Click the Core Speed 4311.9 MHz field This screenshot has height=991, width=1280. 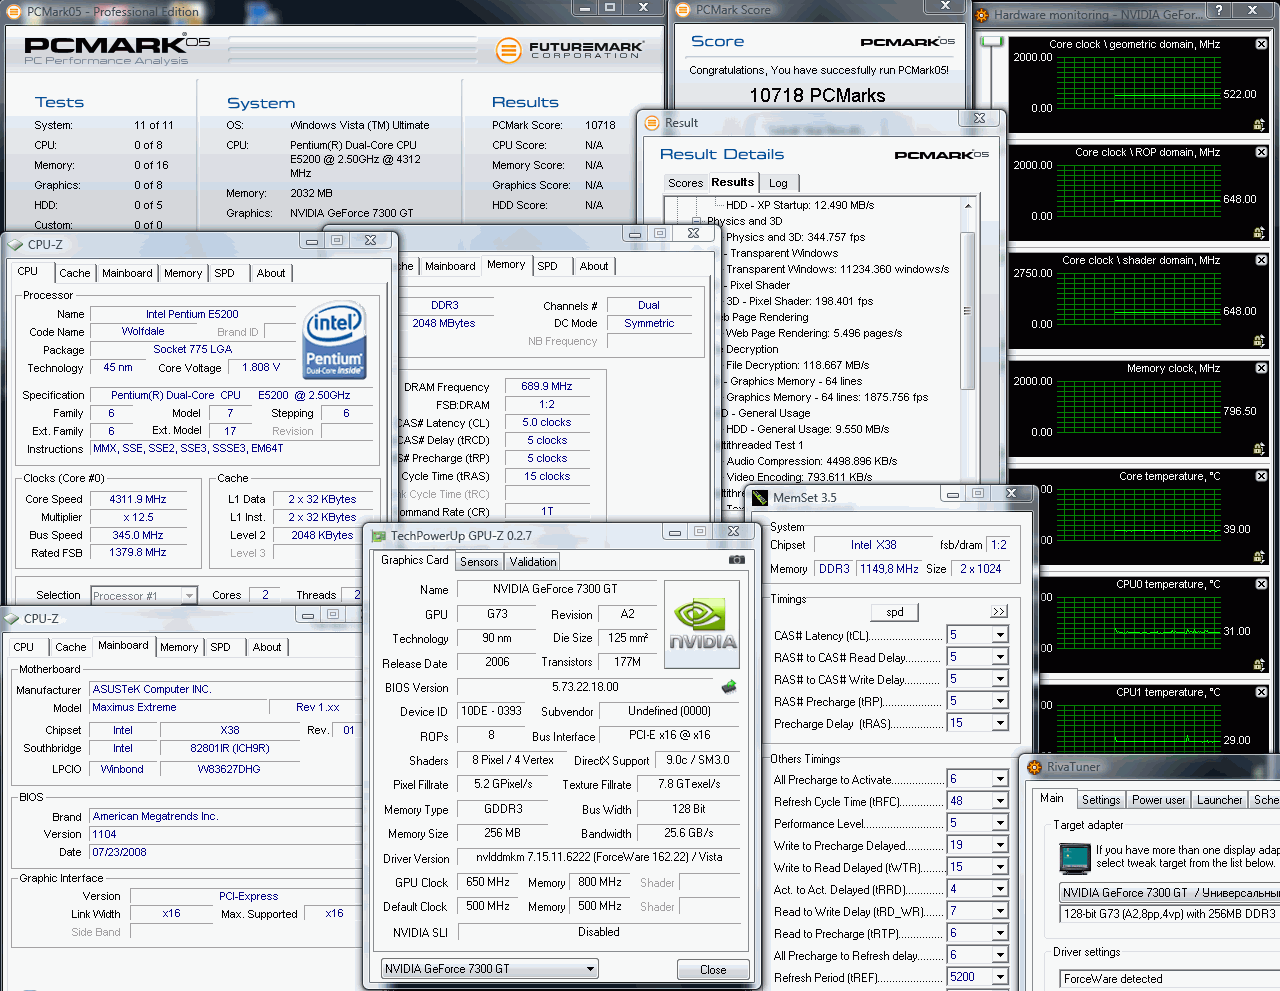click(x=138, y=499)
